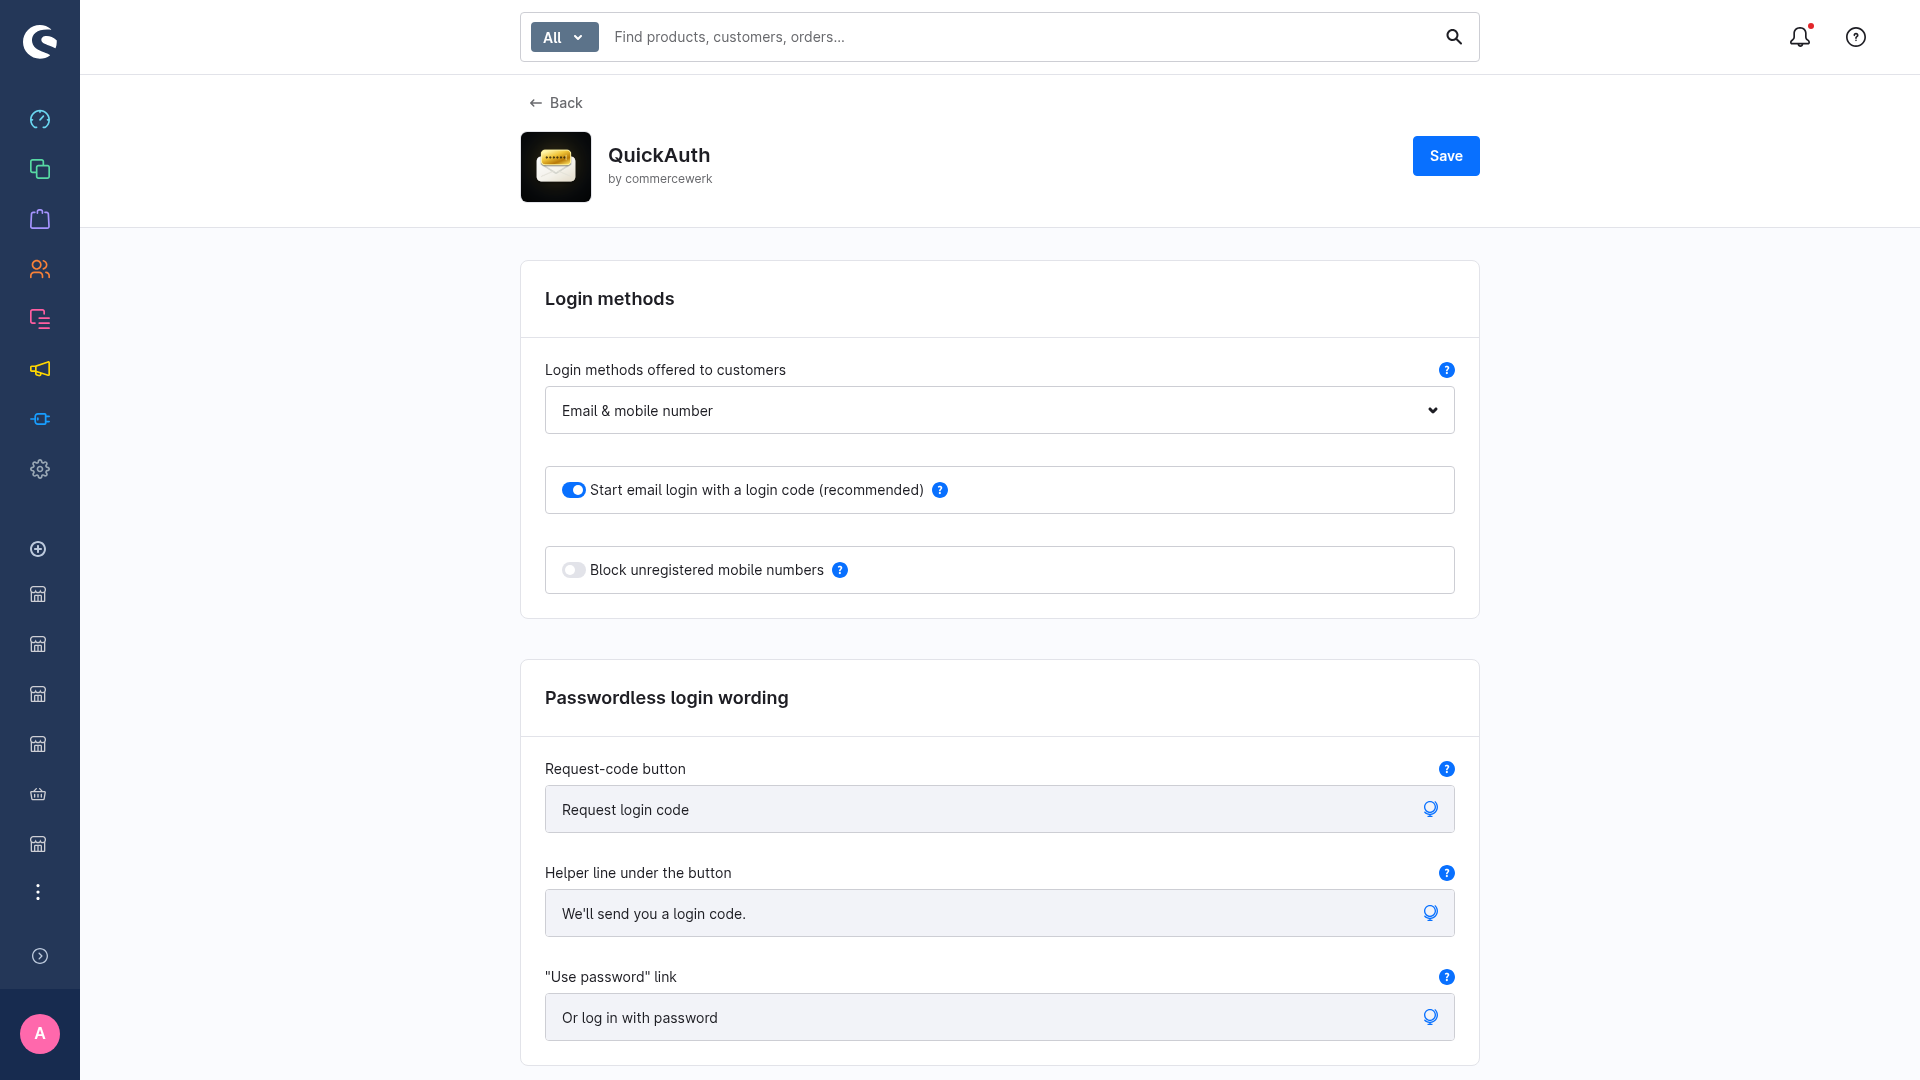Image resolution: width=1920 pixels, height=1080 pixels.
Task: Click the QuickAuth title text
Action: pyautogui.click(x=659, y=155)
